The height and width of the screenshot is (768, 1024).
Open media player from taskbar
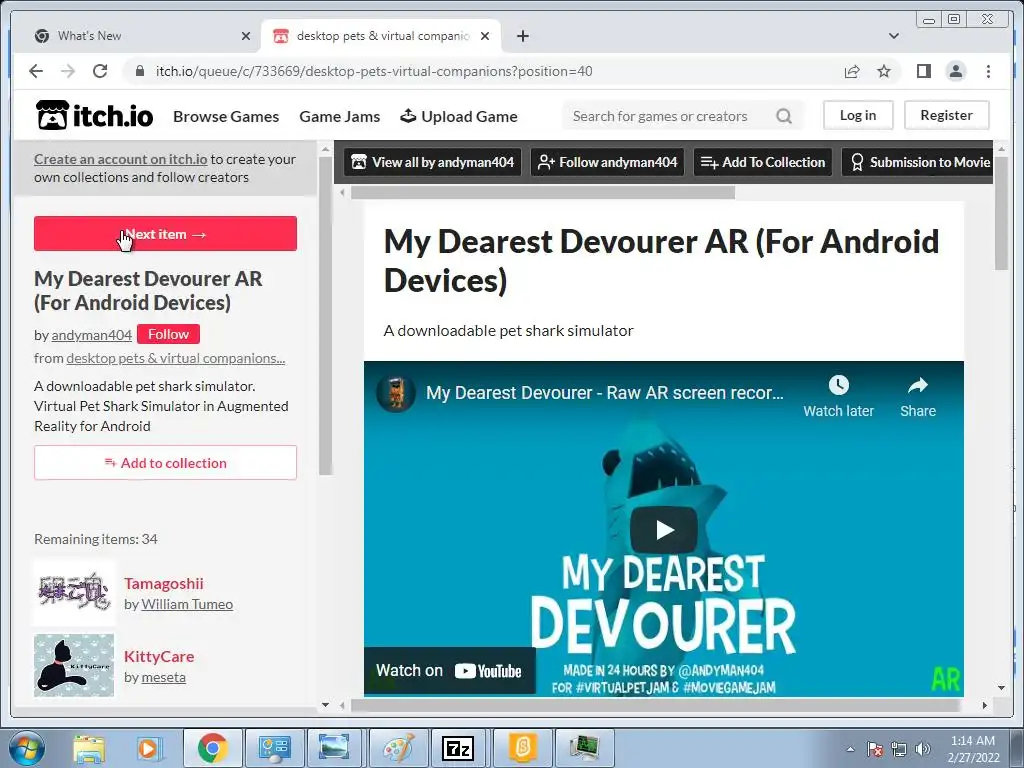(x=149, y=748)
